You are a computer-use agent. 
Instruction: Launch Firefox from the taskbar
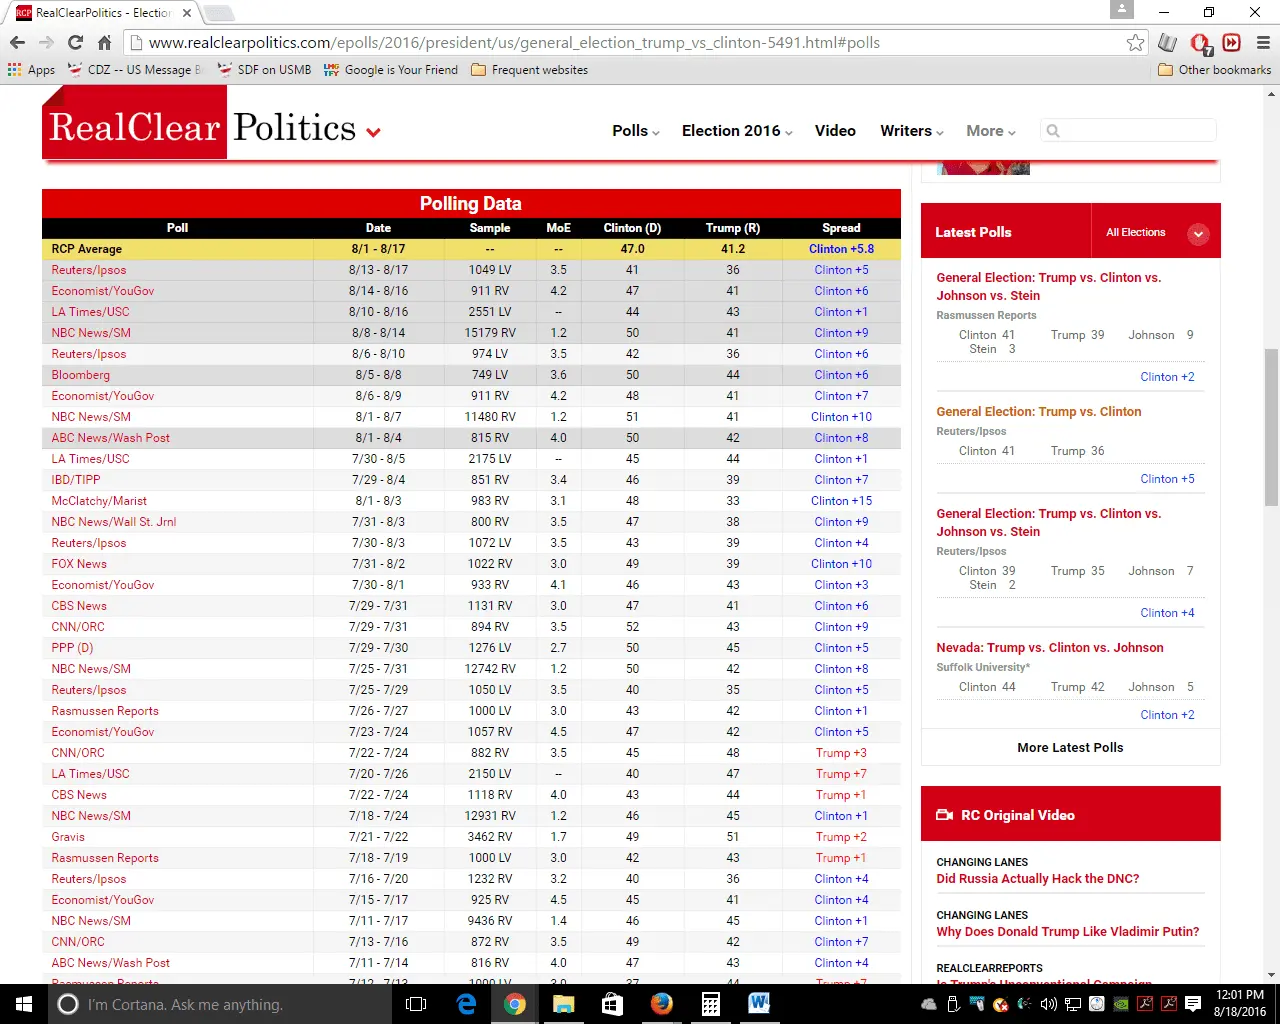pyautogui.click(x=661, y=1004)
